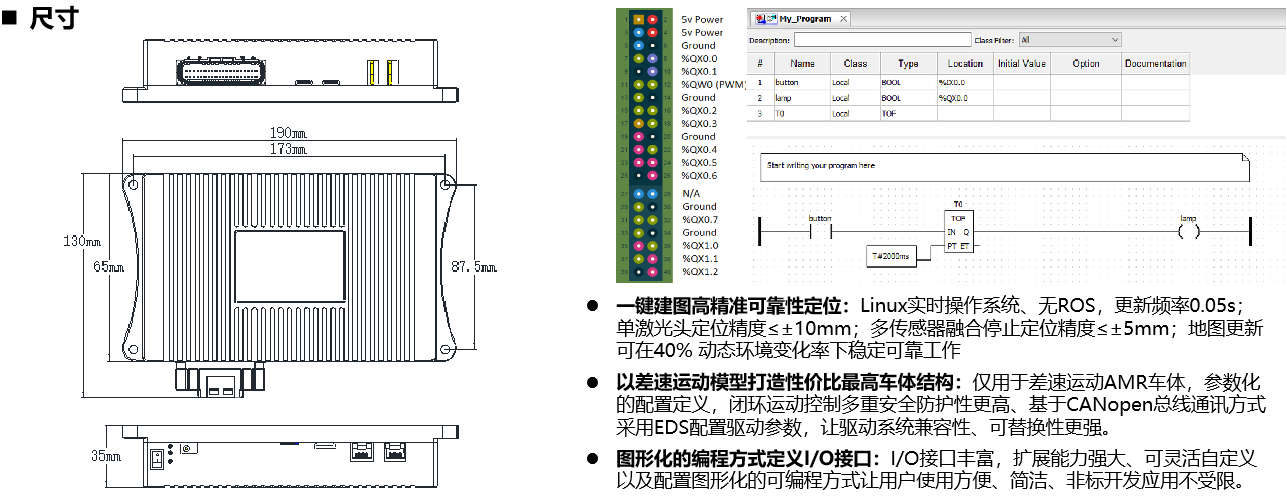The height and width of the screenshot is (502, 1287).
Task: Select the 'Start writing your program here' comment
Action: coord(1004,166)
